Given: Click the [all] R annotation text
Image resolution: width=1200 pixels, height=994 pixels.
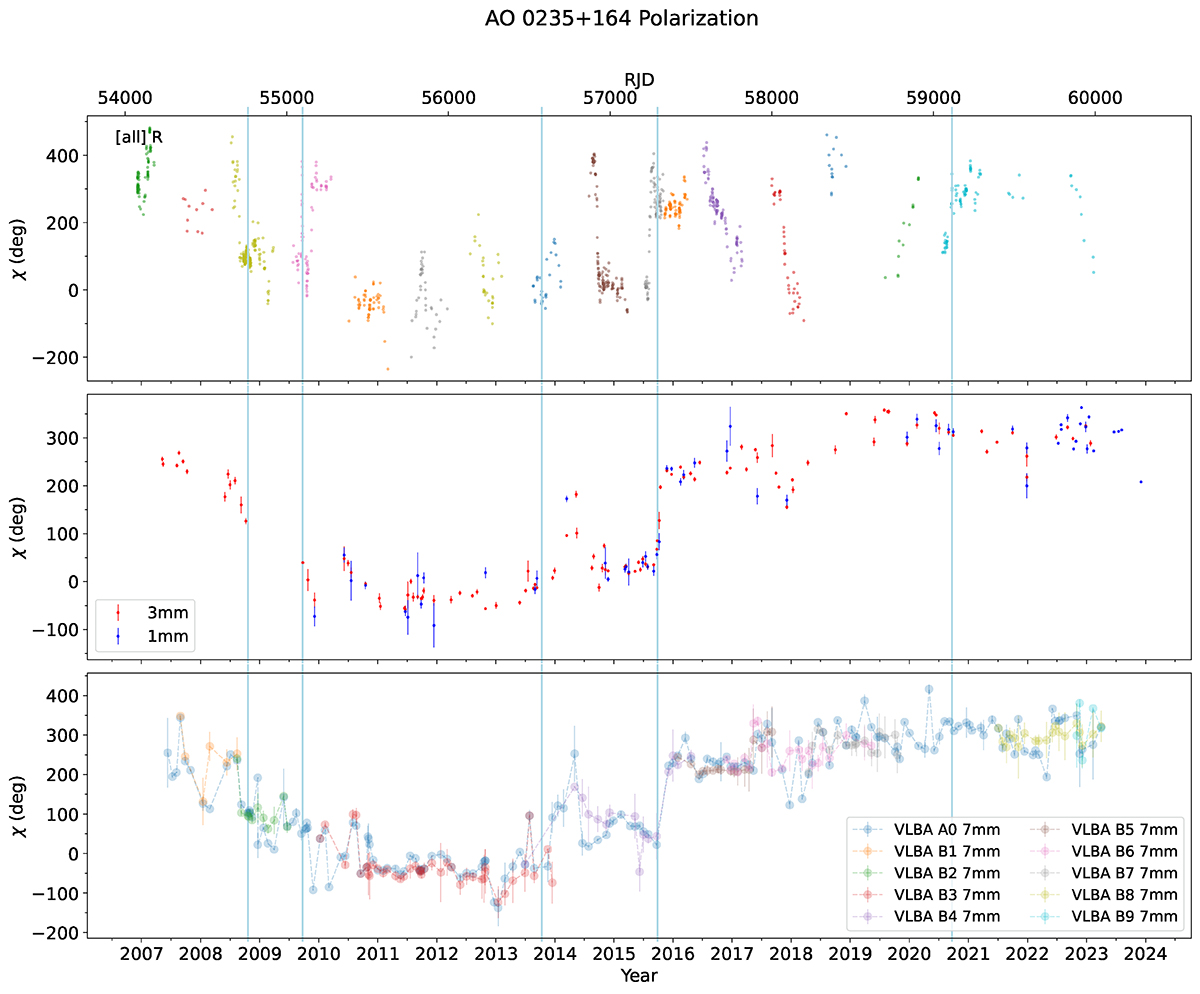Looking at the screenshot, I should click(x=138, y=138).
